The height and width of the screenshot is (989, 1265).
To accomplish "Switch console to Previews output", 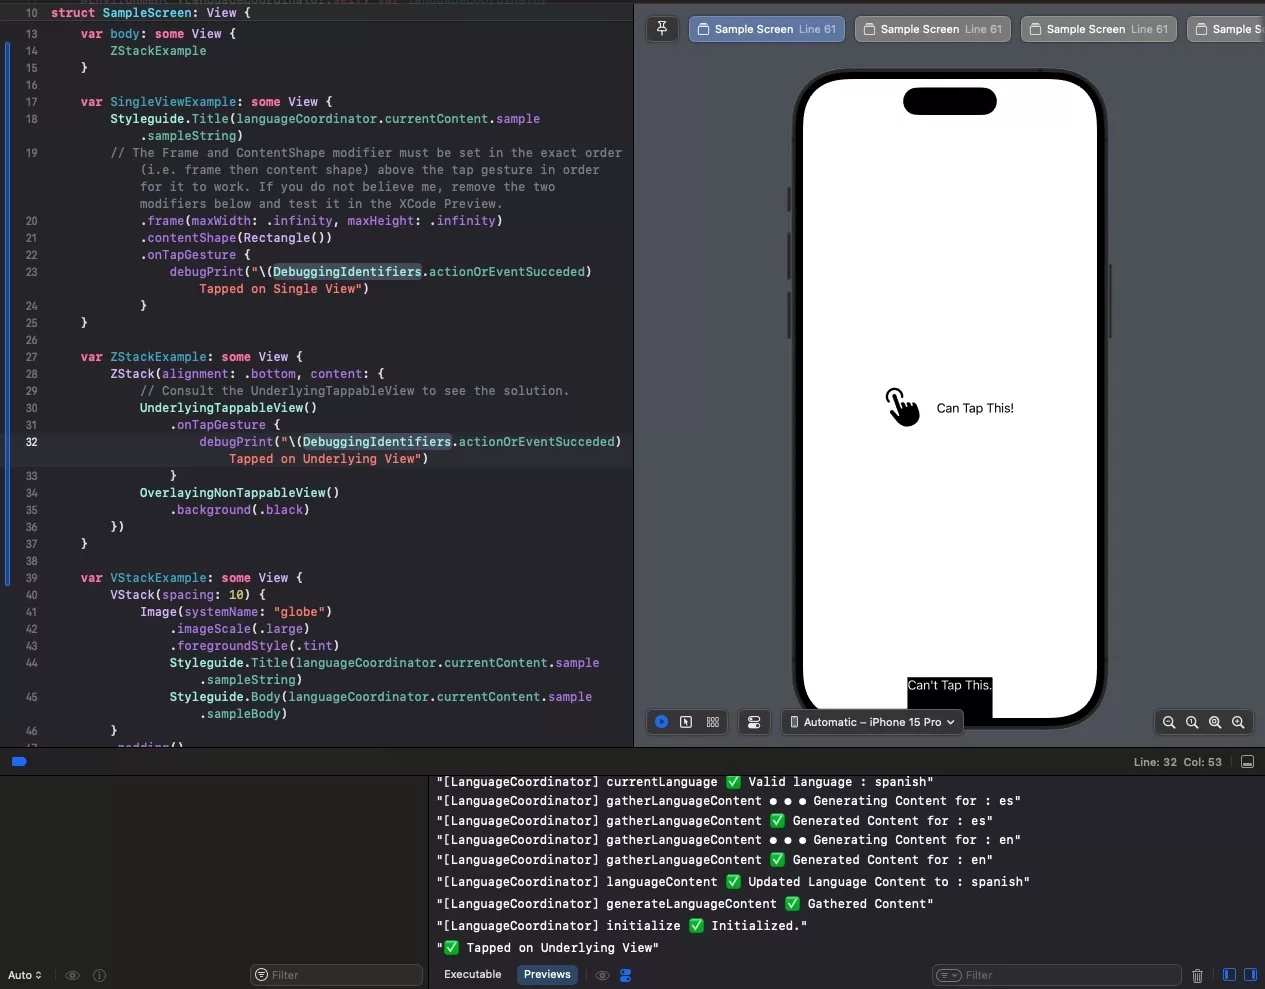I will (x=547, y=975).
